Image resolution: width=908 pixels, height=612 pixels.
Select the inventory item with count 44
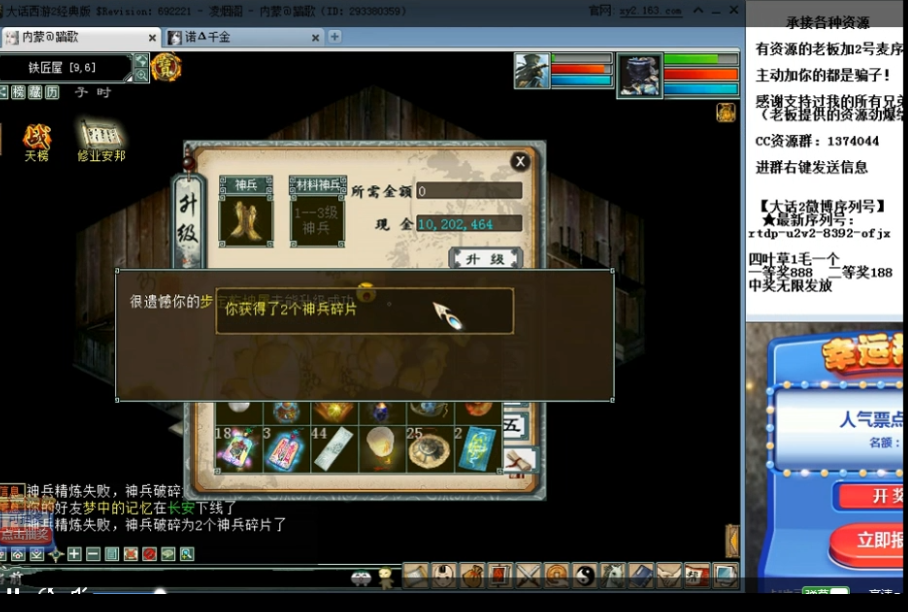click(333, 448)
